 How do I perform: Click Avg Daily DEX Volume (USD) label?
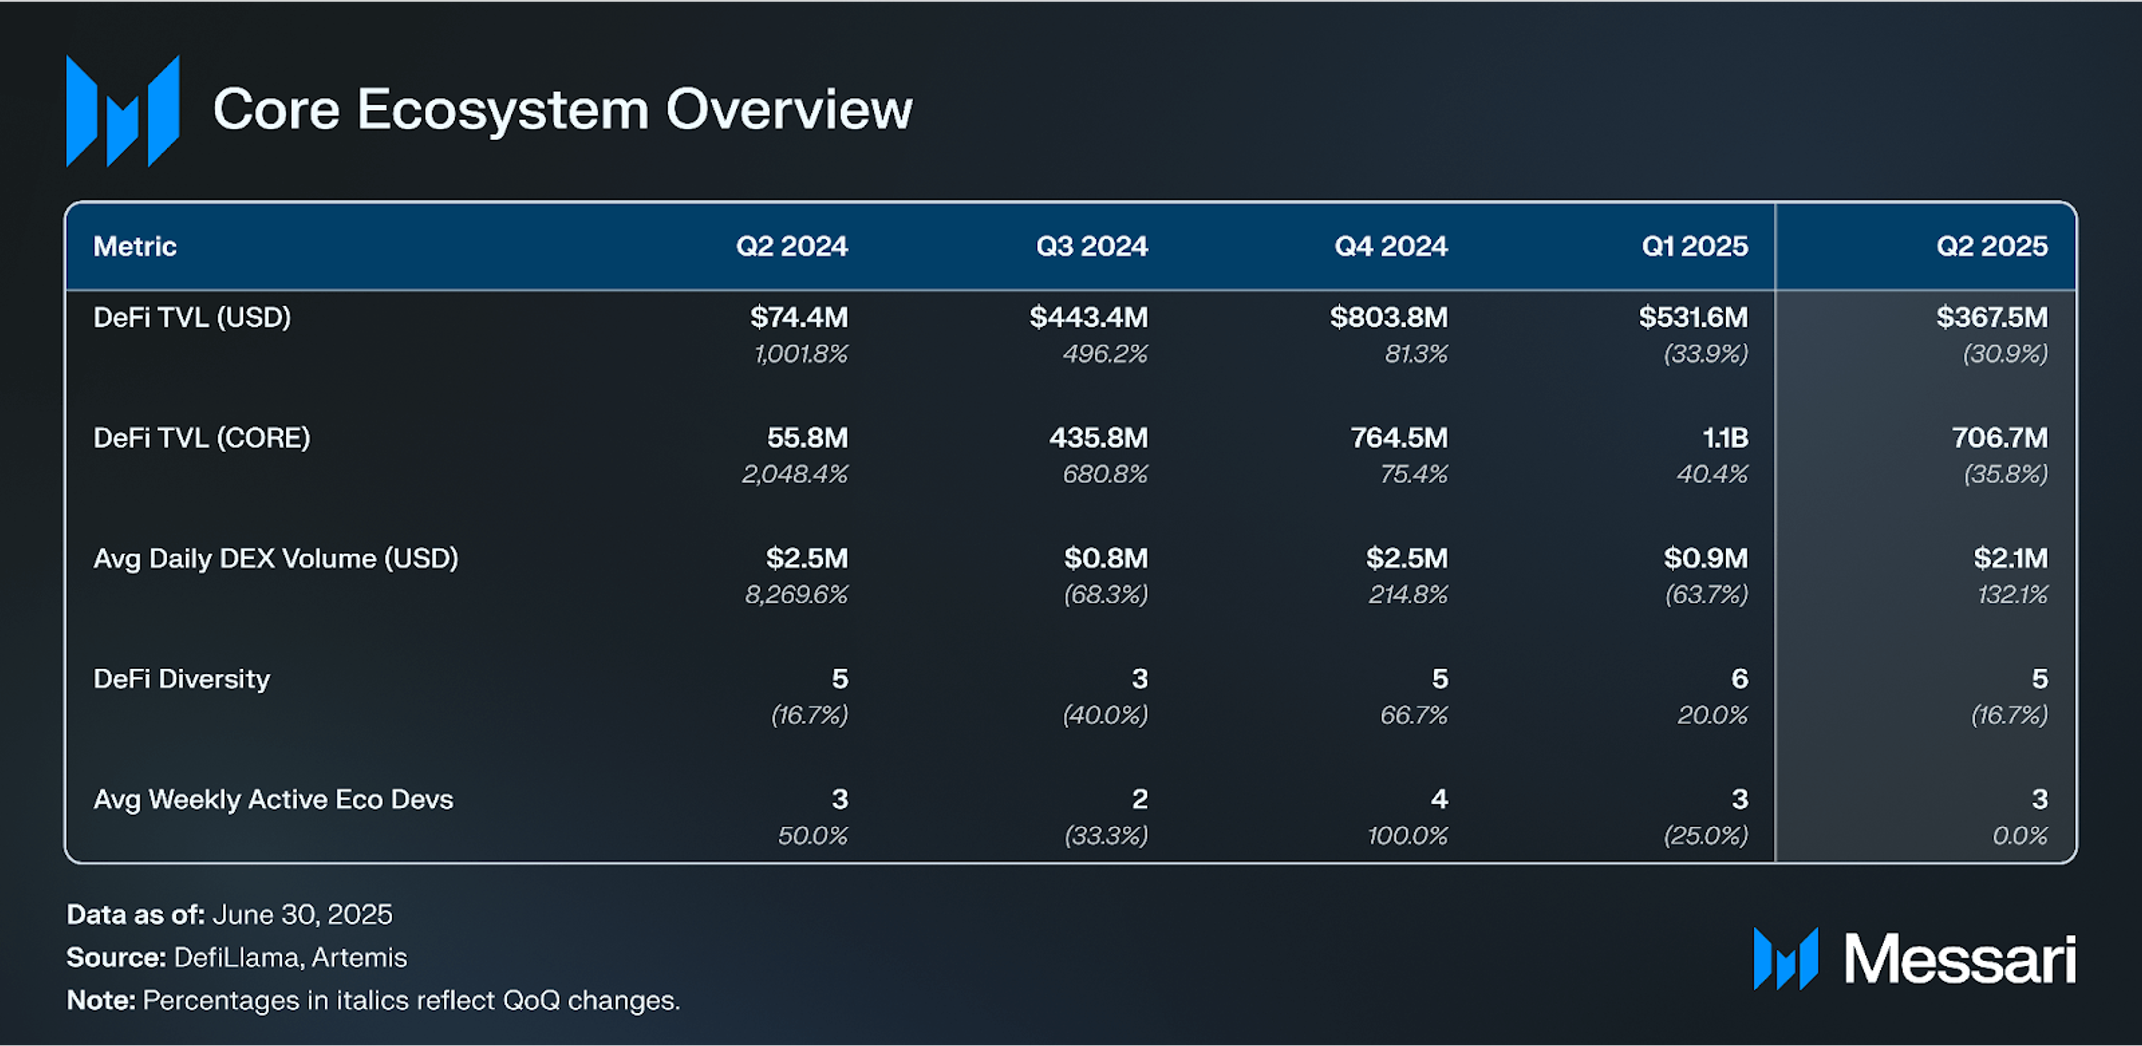point(276,558)
